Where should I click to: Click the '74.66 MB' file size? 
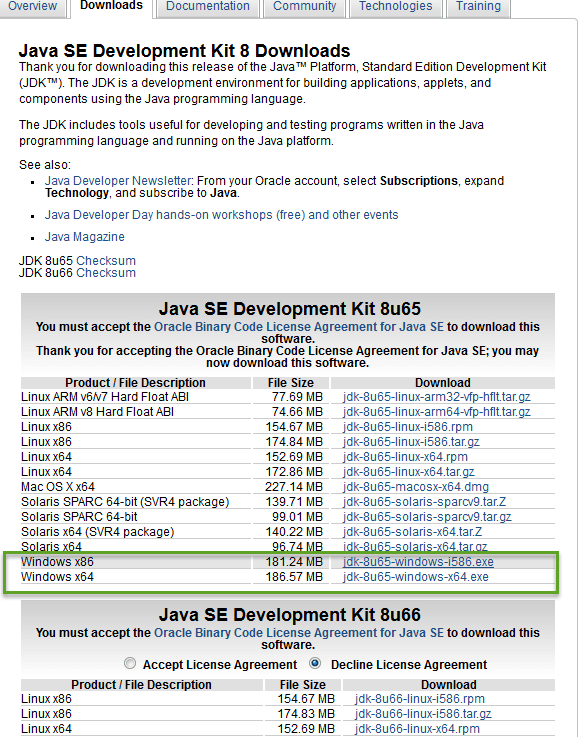298,412
